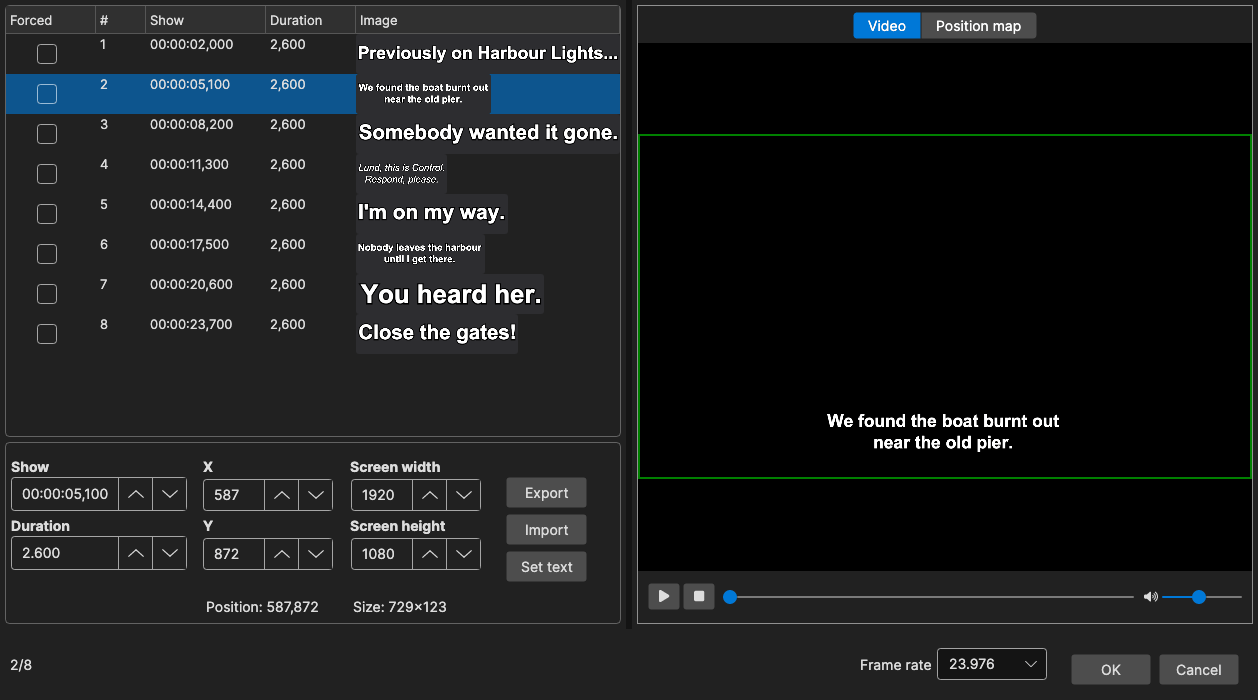Click the Show time input field
The image size is (1258, 700).
pyautogui.click(x=65, y=494)
